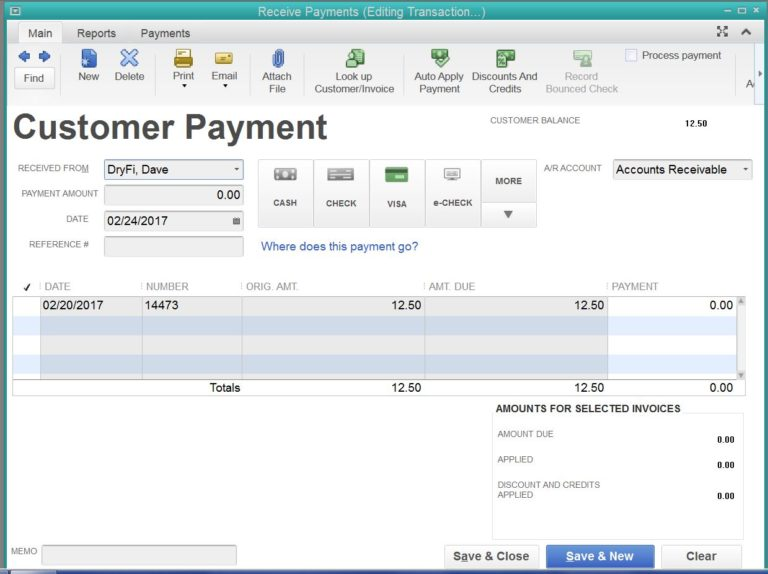Select Visa payment method
Viewport: 768px width, 574px height.
click(x=397, y=192)
